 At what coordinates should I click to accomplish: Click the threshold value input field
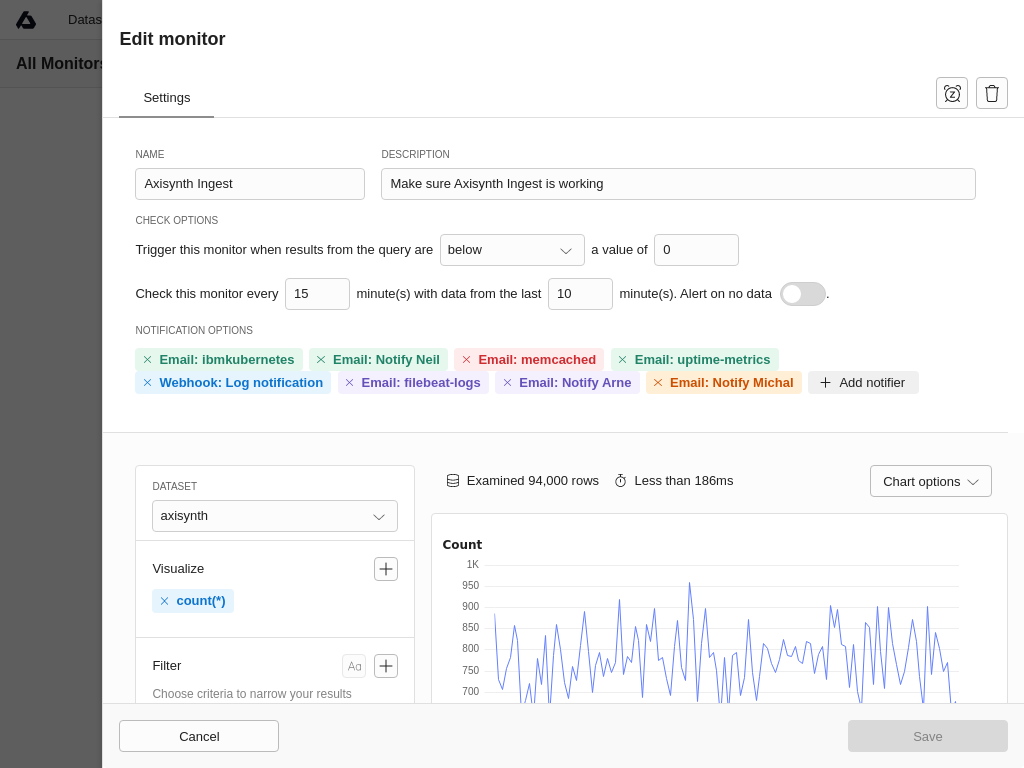pos(695,250)
